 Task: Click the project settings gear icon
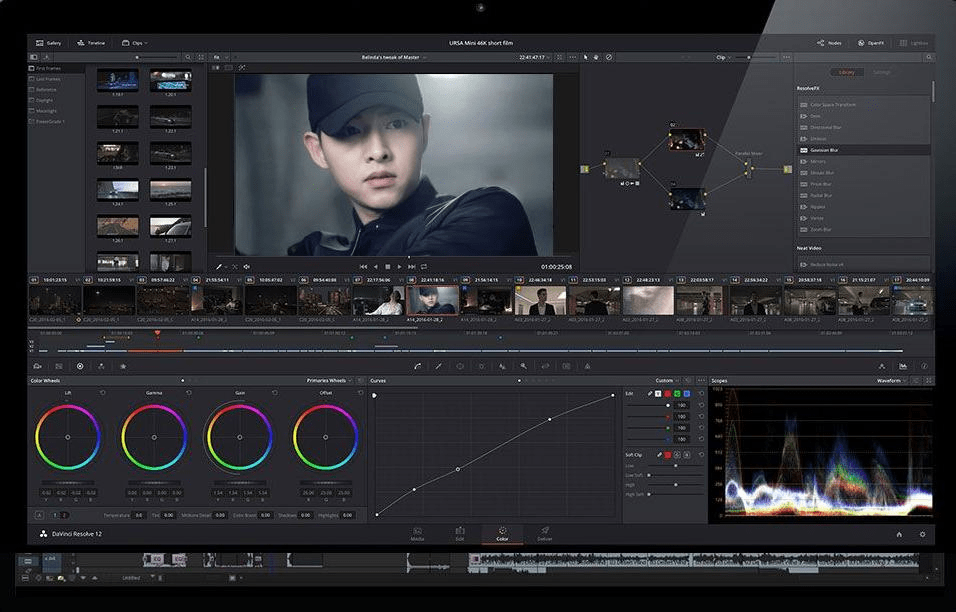922,534
